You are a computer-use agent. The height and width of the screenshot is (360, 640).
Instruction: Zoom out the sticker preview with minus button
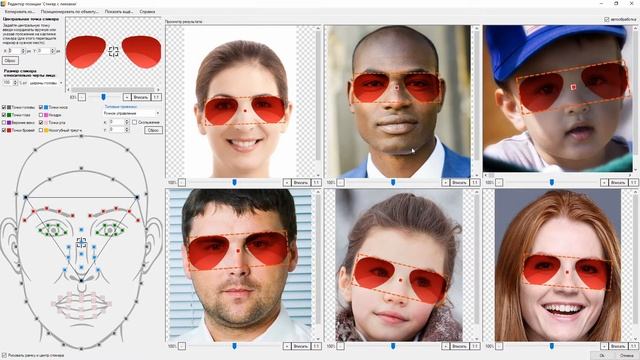[x=82, y=97]
